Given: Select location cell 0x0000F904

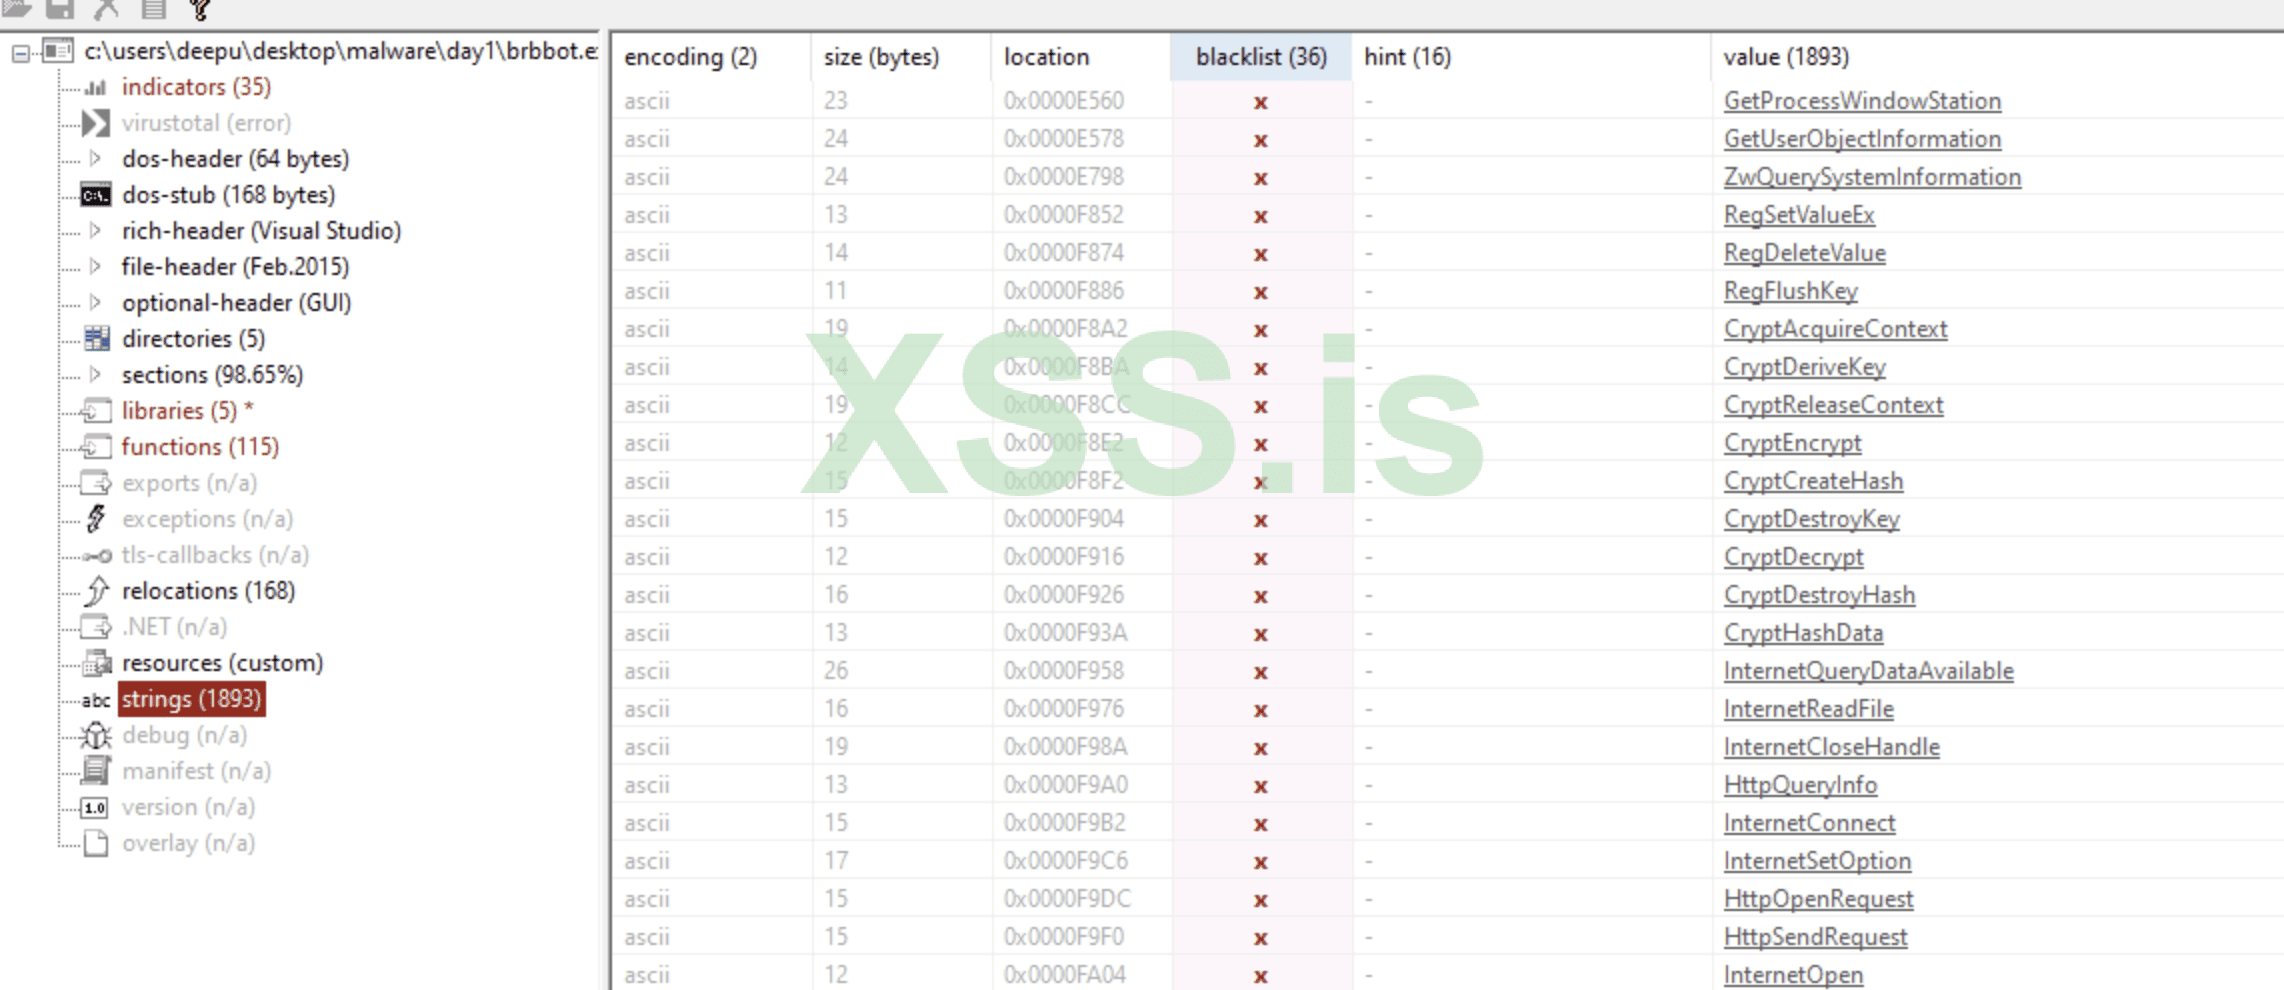Looking at the screenshot, I should tap(1064, 519).
